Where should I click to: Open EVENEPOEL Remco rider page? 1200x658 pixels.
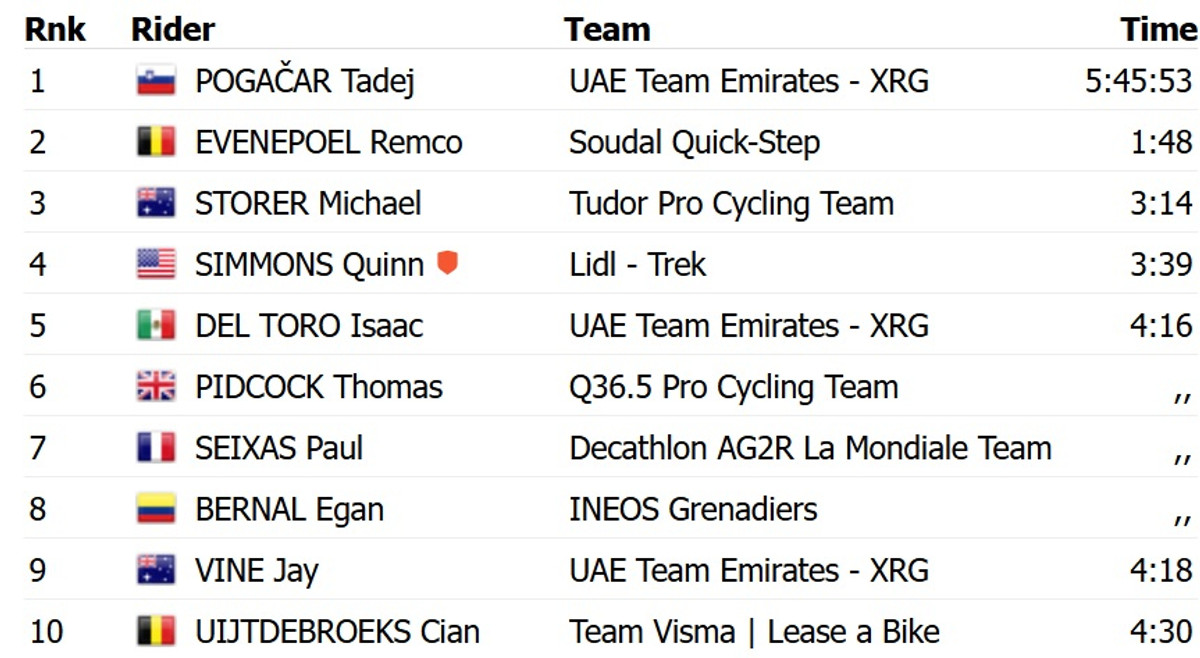point(328,142)
